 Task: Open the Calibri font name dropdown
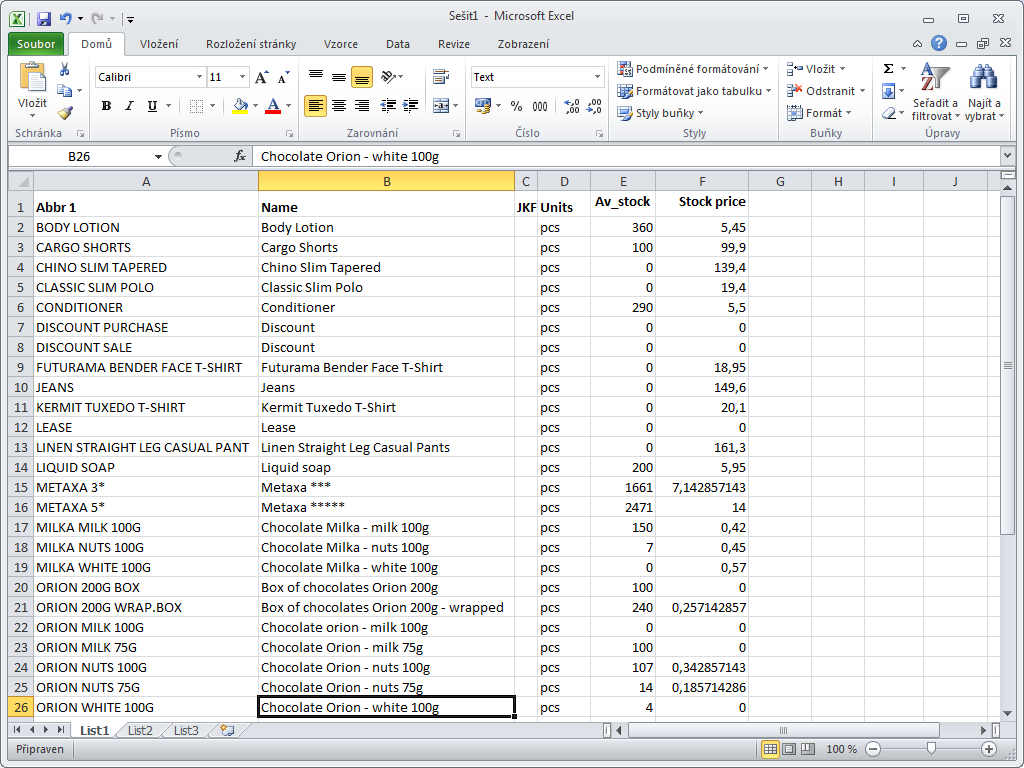(x=199, y=77)
